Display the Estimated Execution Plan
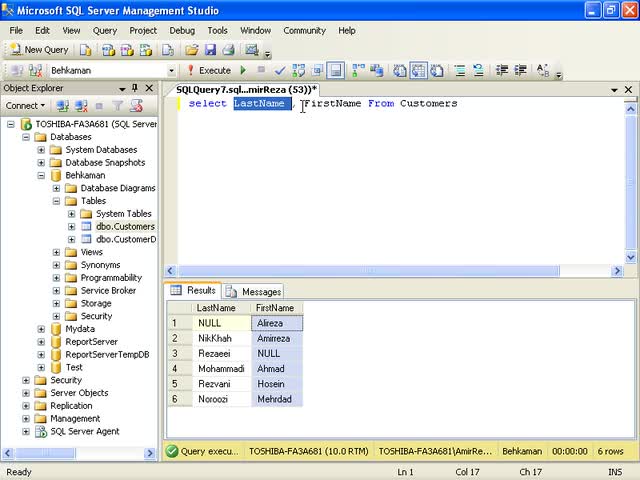640x480 pixels. tap(298, 71)
